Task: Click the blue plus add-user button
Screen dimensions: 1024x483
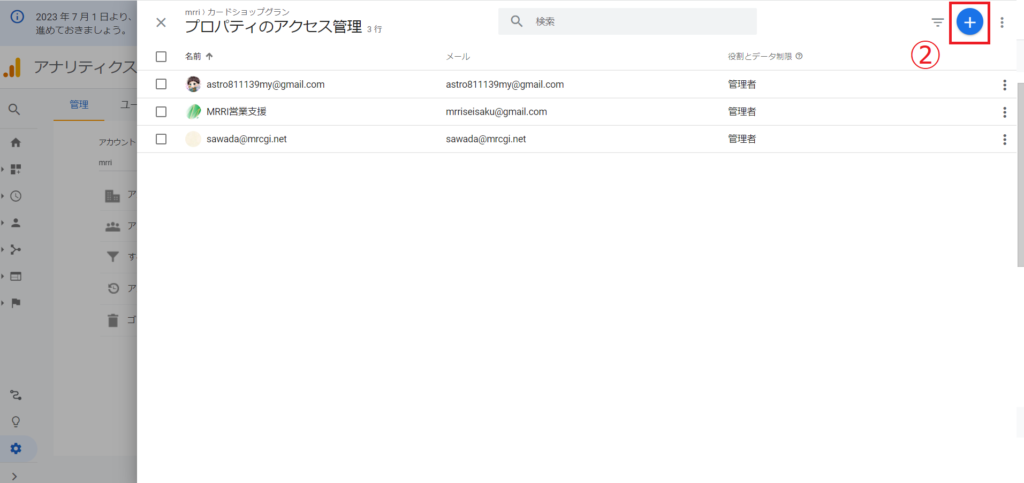Action: [x=969, y=22]
